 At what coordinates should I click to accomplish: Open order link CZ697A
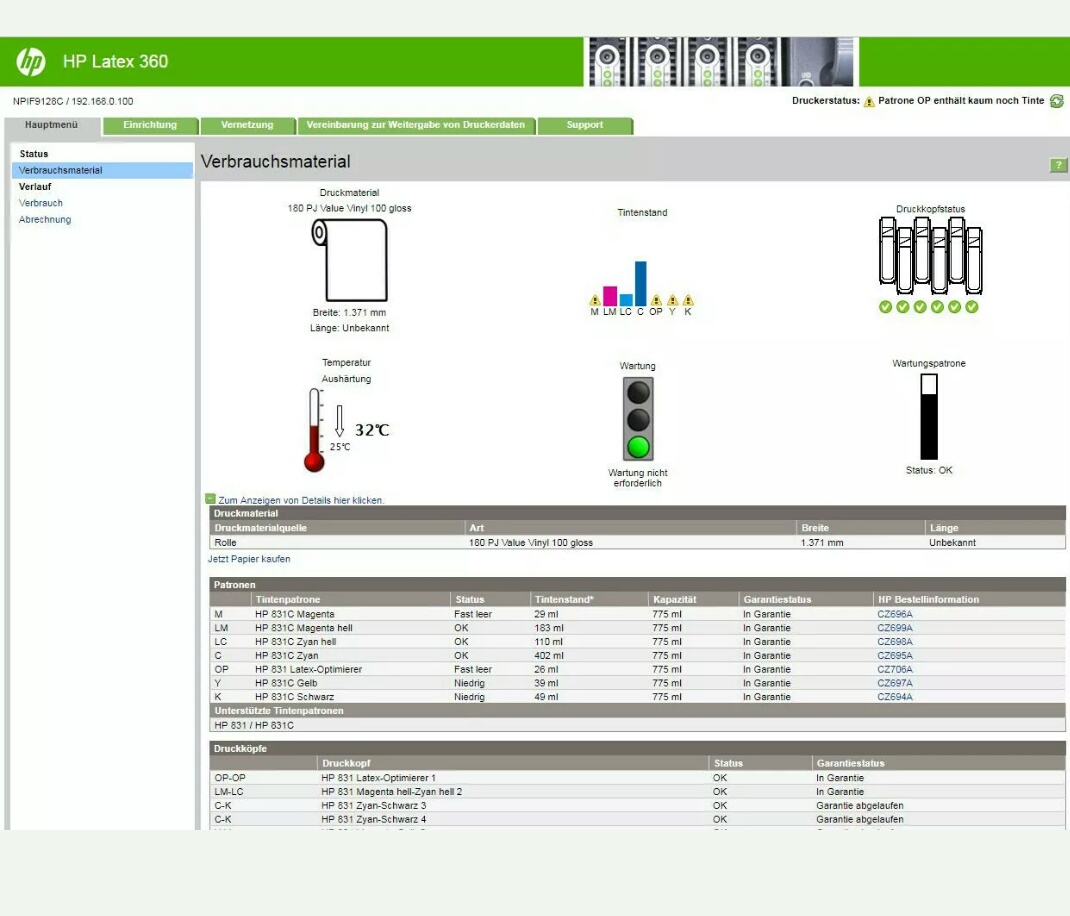click(x=895, y=683)
